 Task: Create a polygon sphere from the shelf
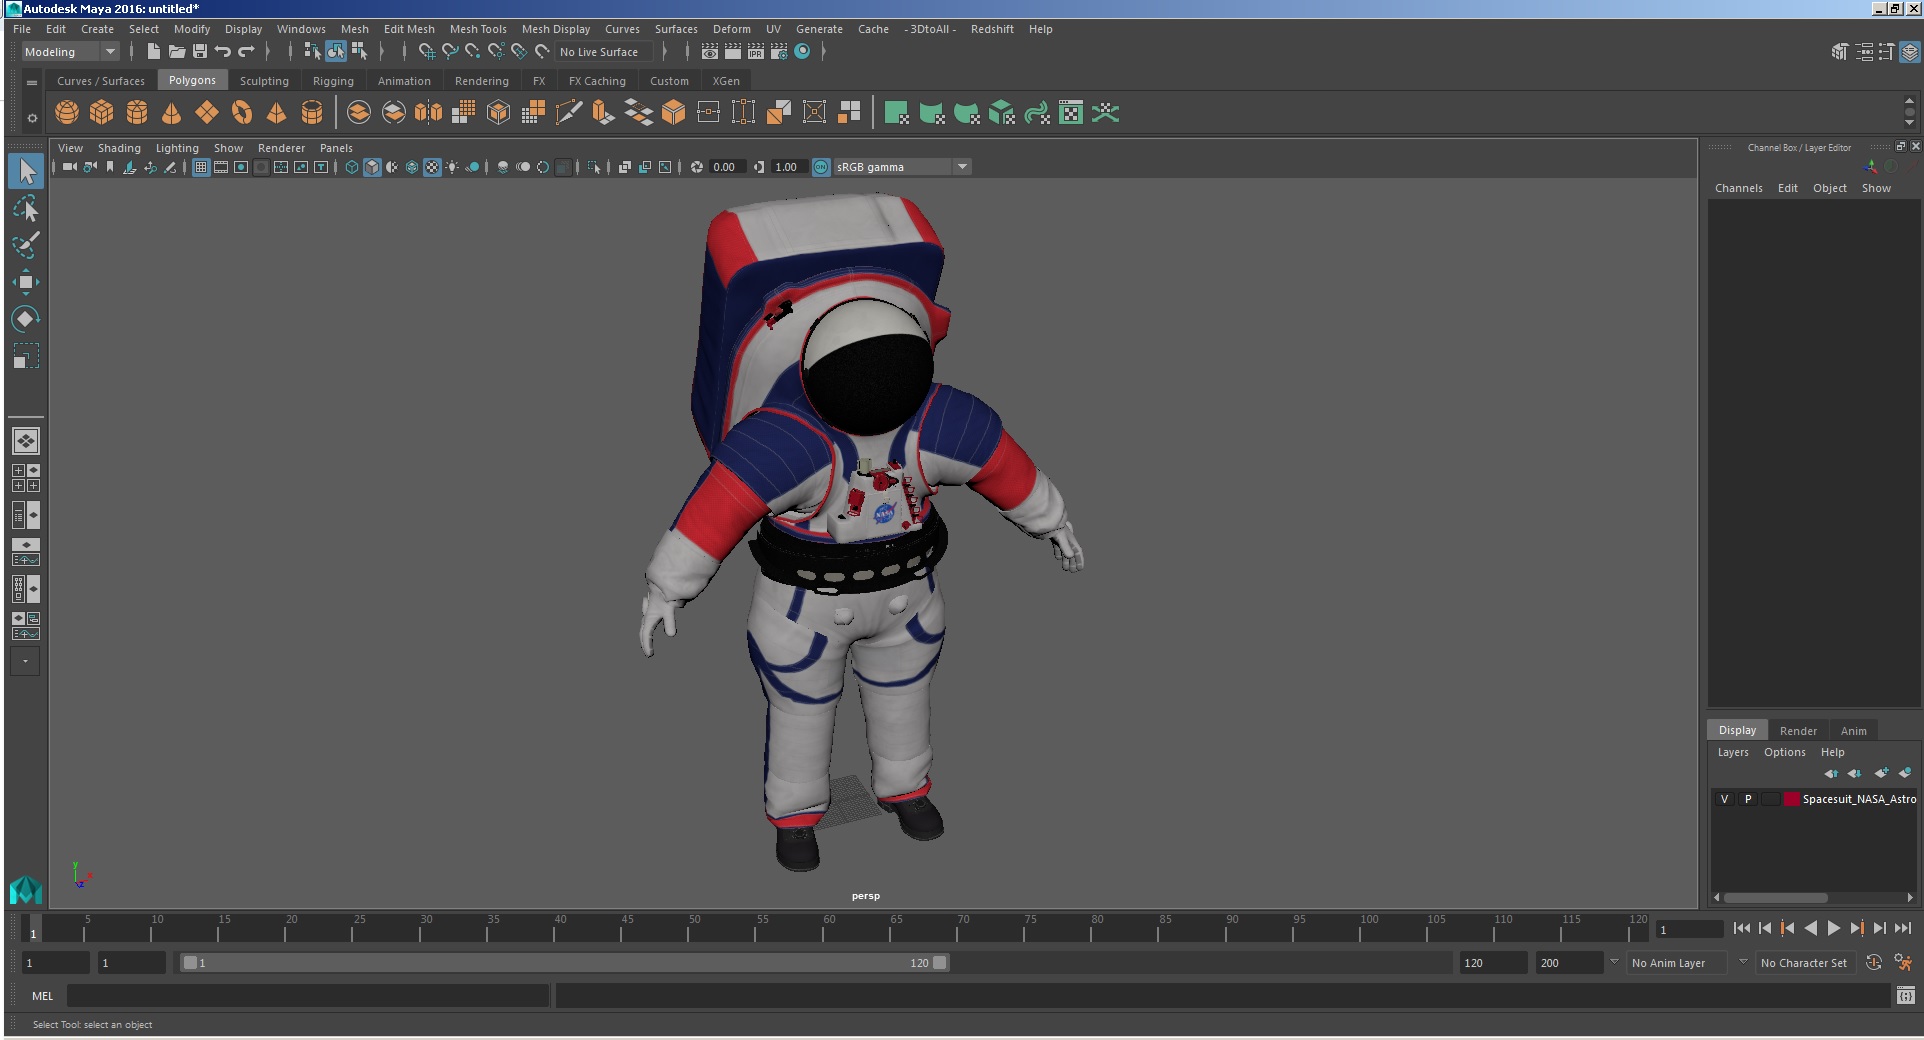[x=67, y=113]
